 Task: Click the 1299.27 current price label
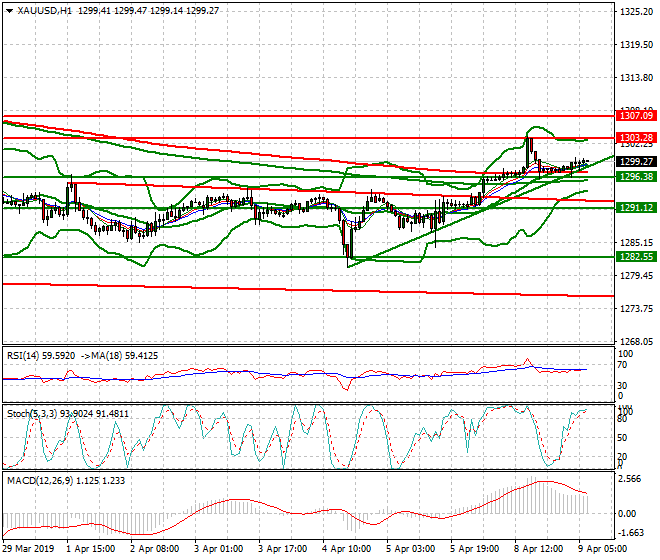636,162
